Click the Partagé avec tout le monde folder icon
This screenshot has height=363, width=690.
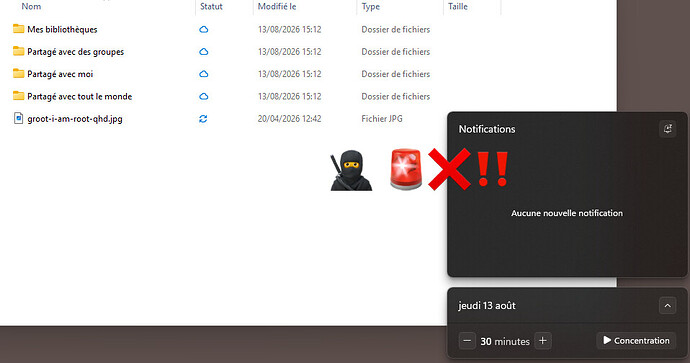pyautogui.click(x=18, y=96)
